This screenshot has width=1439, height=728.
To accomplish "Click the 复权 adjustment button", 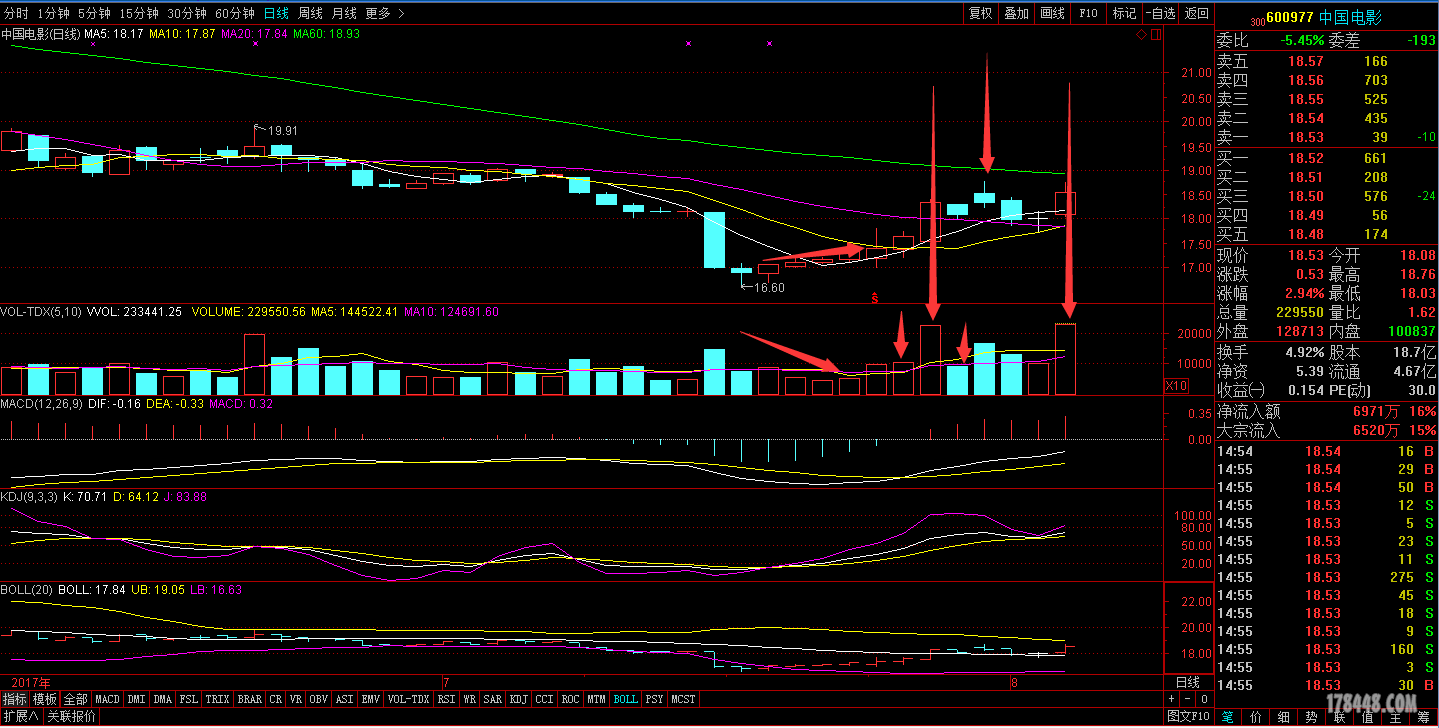I will click(x=981, y=13).
